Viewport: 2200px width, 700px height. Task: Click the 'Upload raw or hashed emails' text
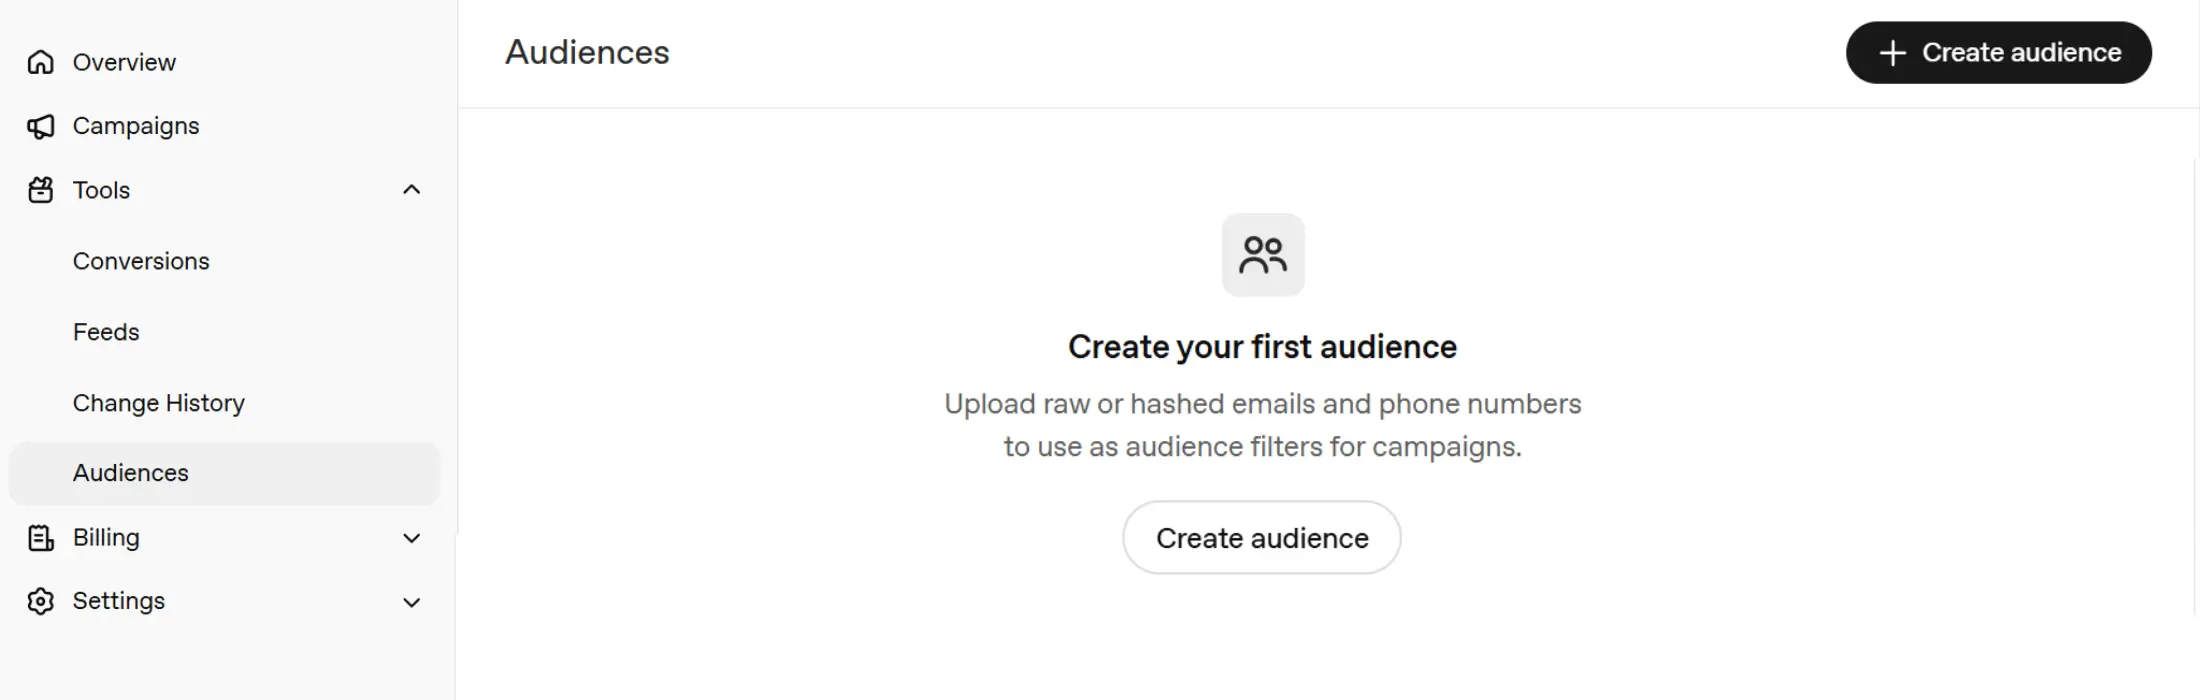(1130, 404)
